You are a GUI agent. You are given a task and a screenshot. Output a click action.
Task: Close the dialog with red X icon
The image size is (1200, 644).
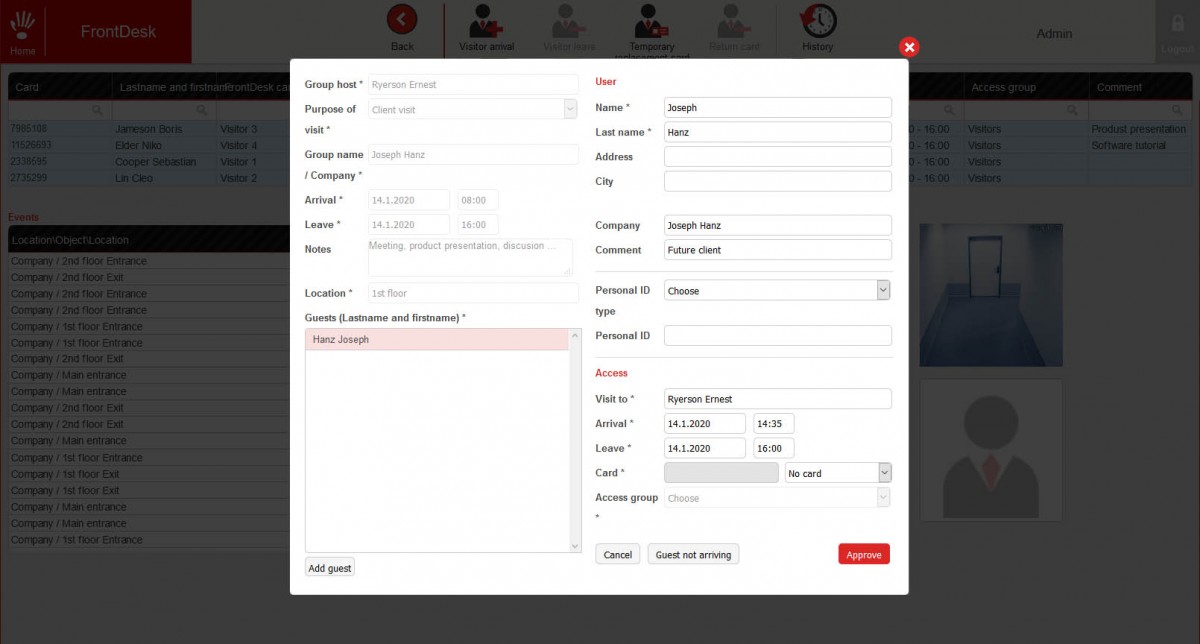pos(909,47)
